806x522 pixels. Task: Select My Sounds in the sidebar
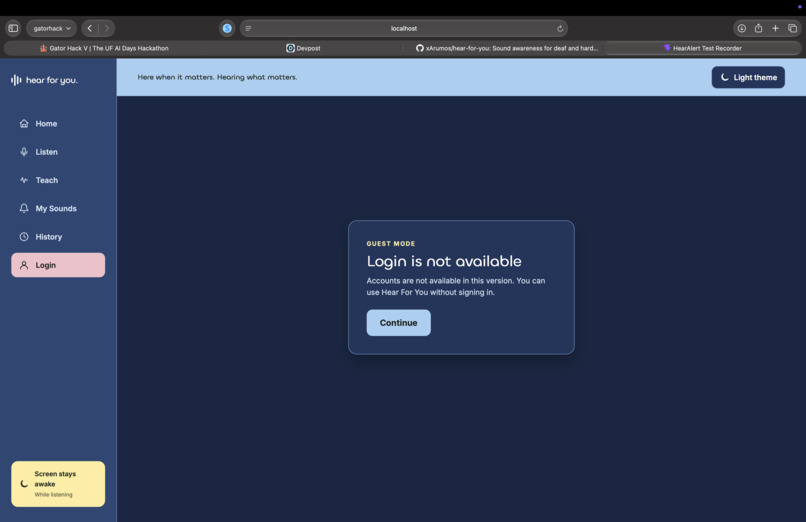[58, 209]
